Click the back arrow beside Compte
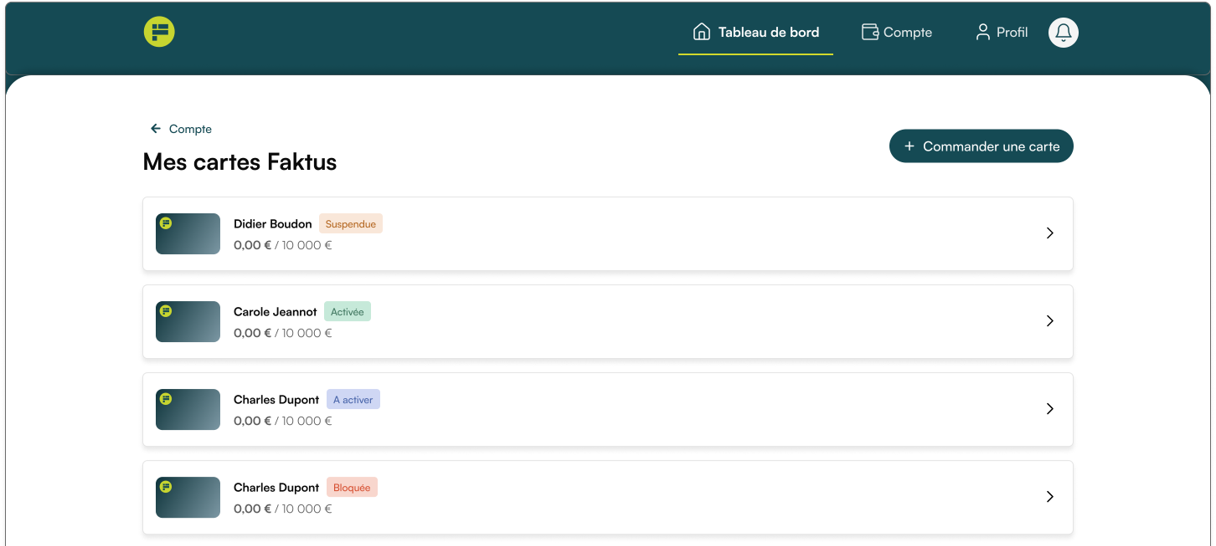The image size is (1216, 546). 156,129
